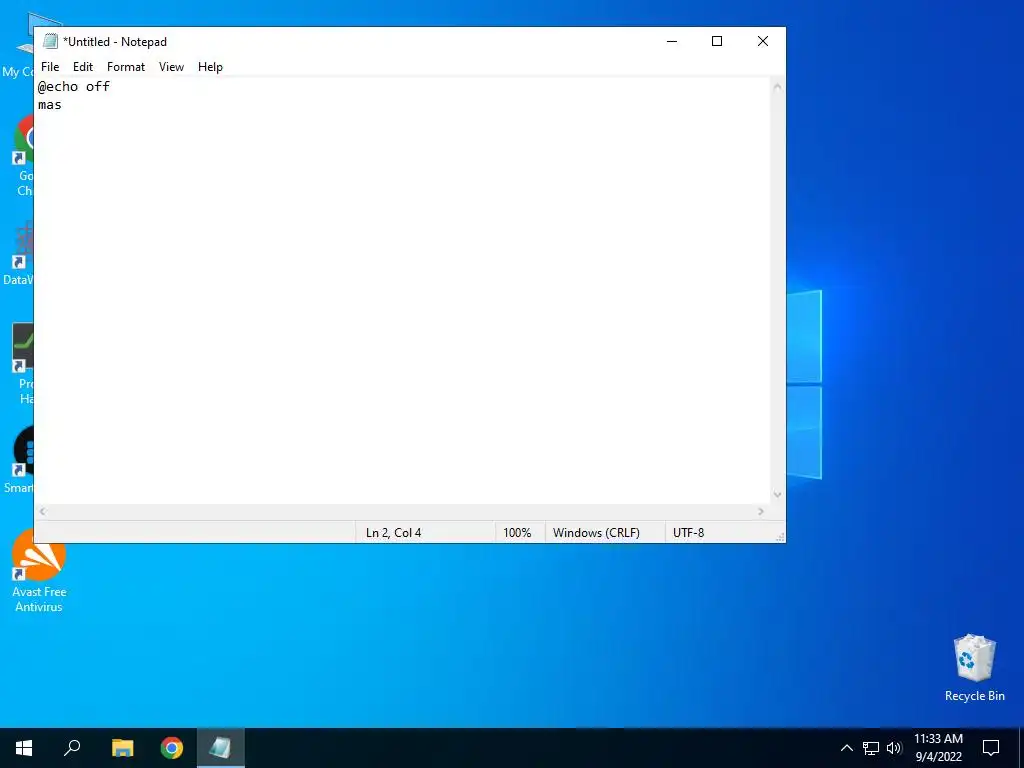Select the Notepad taskbar button
1024x768 pixels.
[221, 748]
